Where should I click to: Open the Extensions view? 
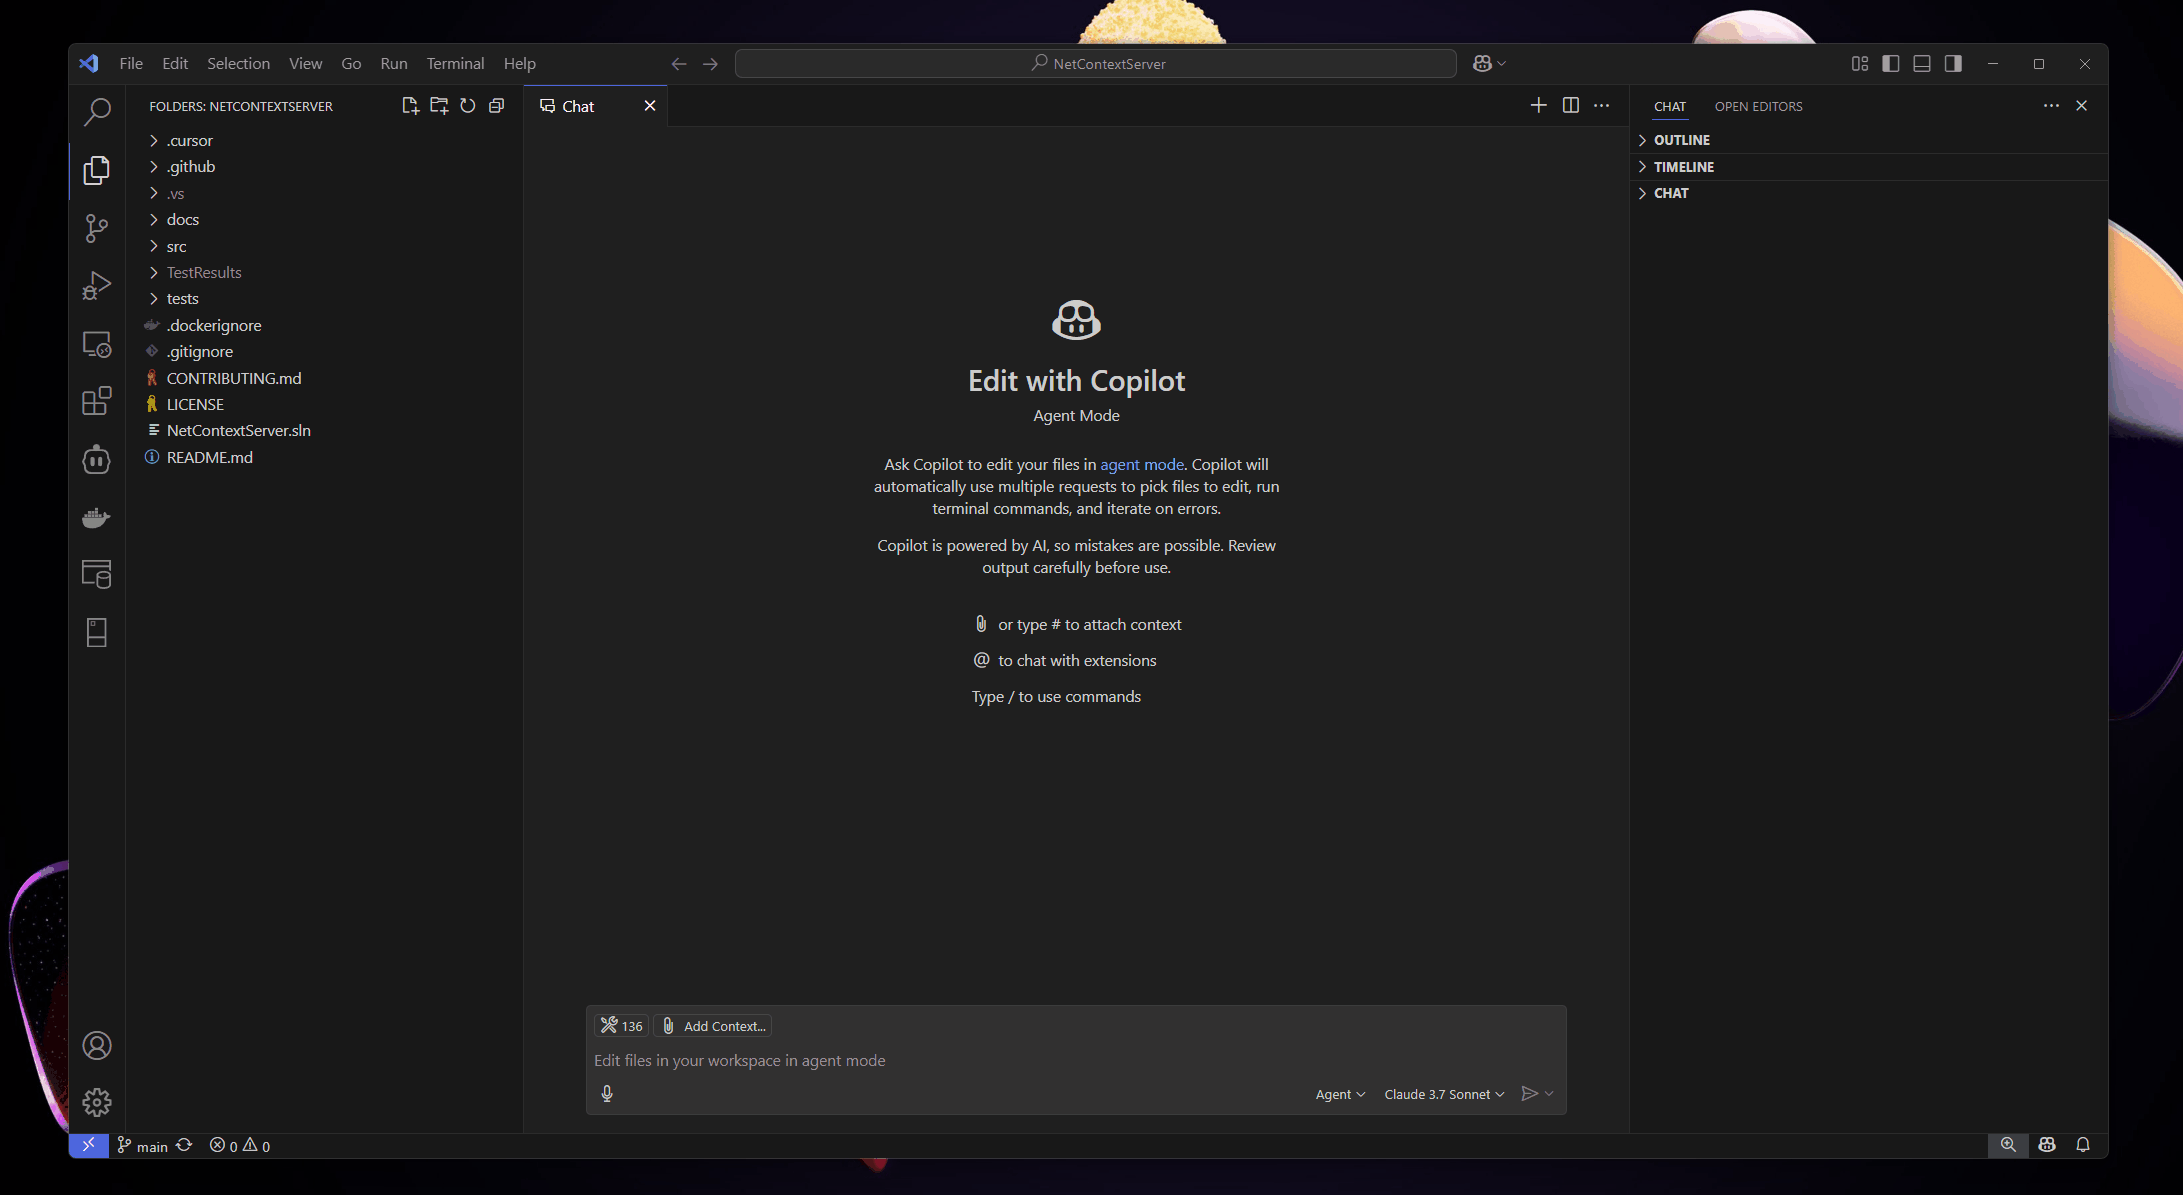point(96,401)
